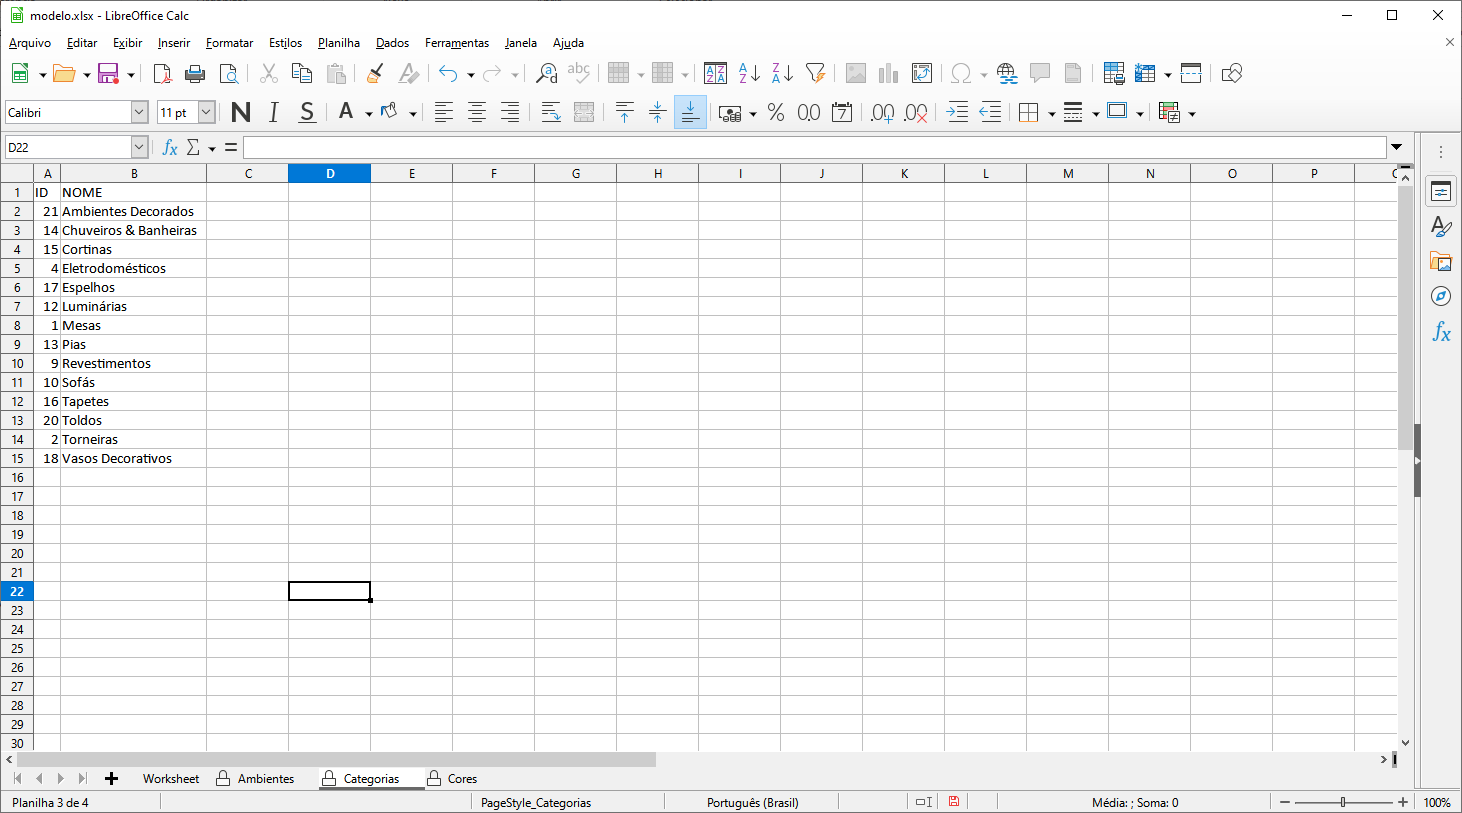This screenshot has height=813, width=1462.
Task: Open the Arquivo menu
Action: pos(30,43)
